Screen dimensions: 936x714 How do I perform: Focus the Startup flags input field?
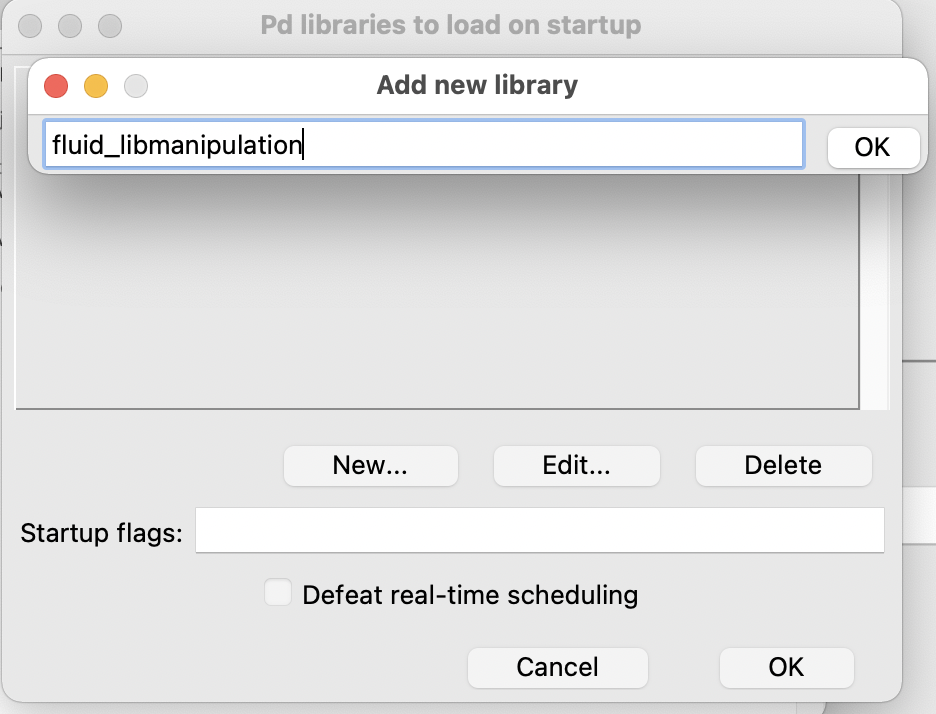coord(540,530)
